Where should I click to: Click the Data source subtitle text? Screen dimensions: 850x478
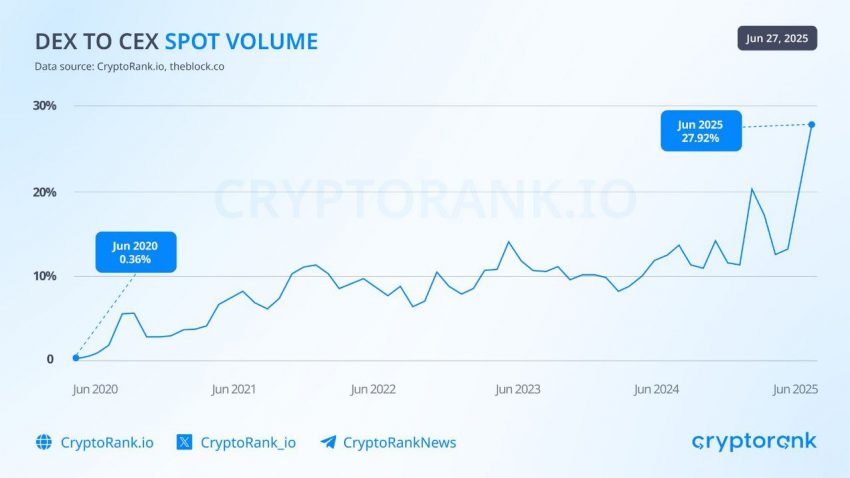pos(130,67)
